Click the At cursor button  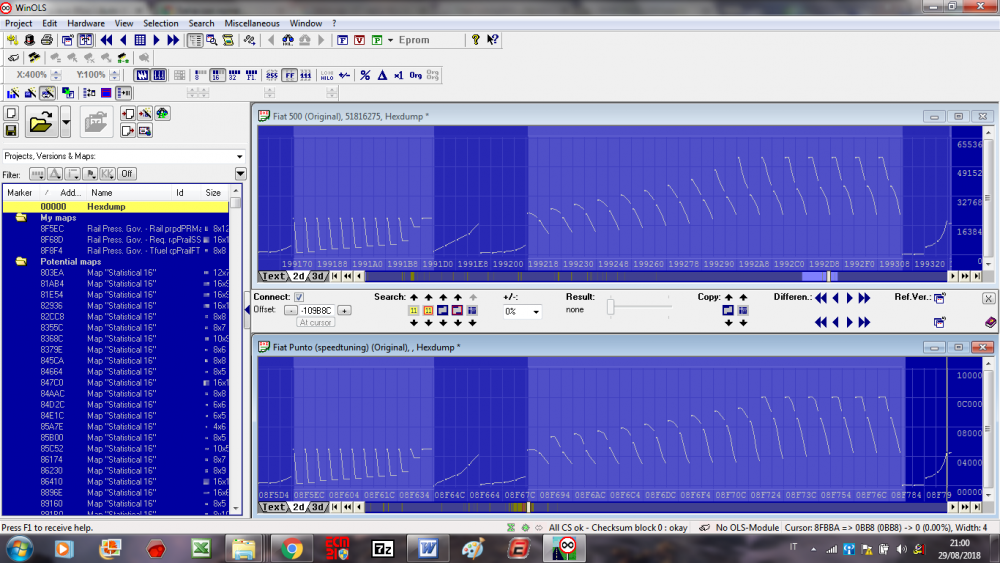point(315,323)
